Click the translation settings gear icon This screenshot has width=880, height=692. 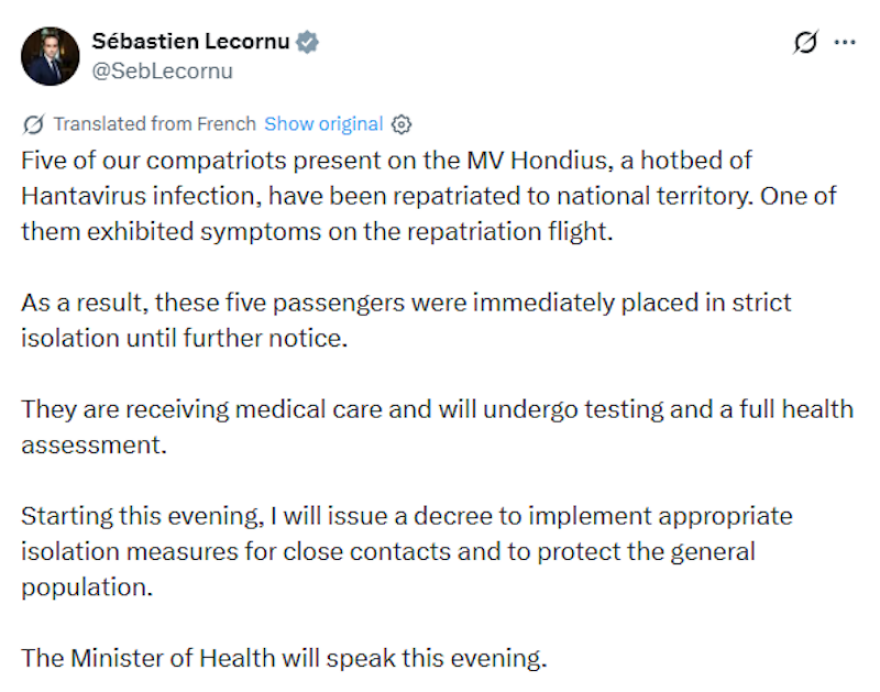click(x=401, y=124)
